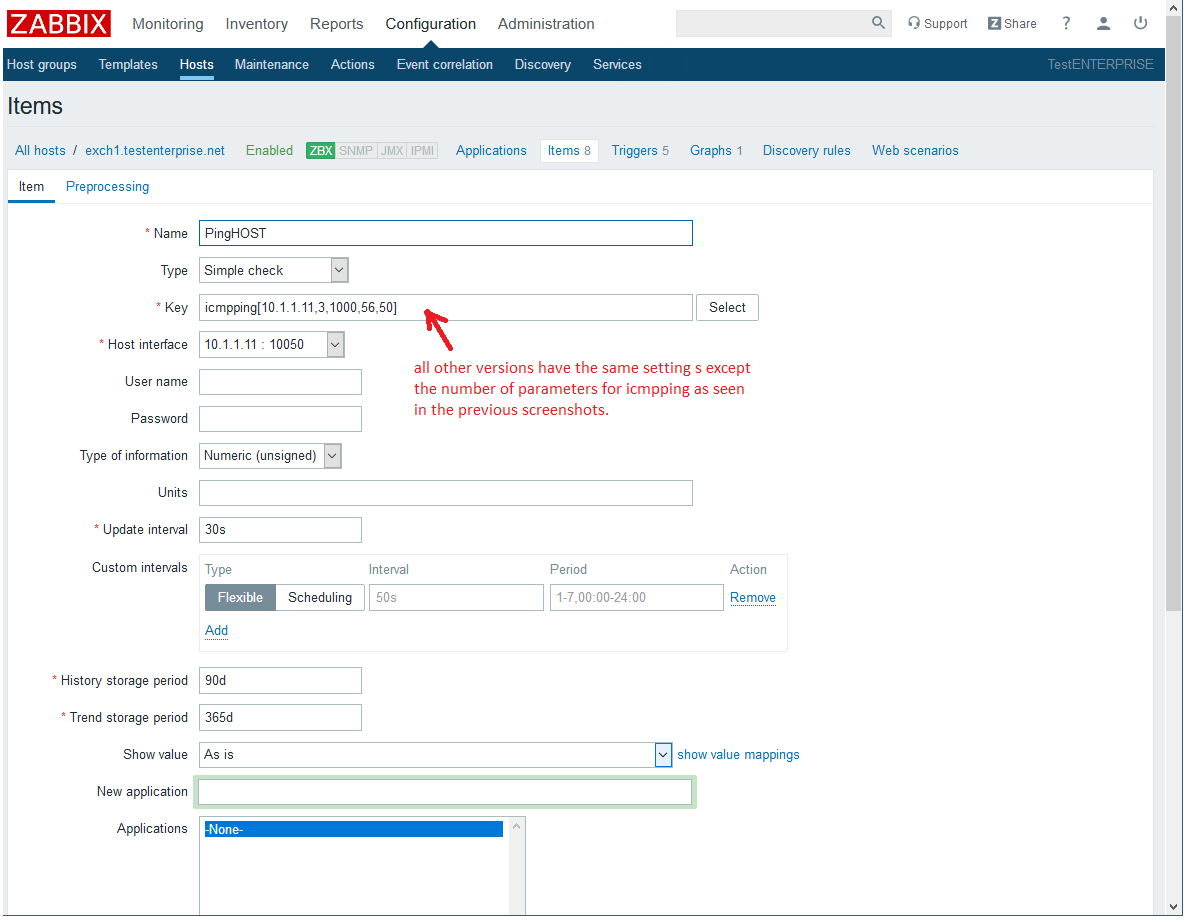Go to Templates submenu
The image size is (1188, 922).
click(x=128, y=64)
